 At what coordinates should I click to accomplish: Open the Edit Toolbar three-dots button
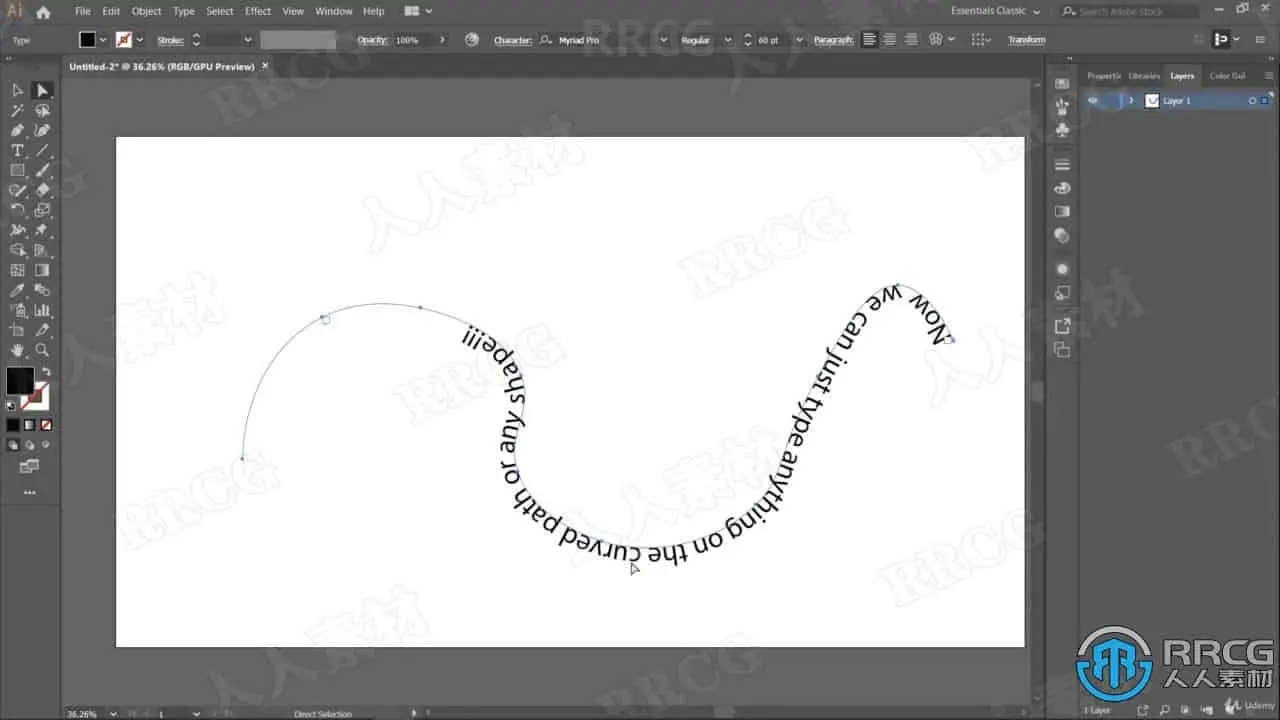click(x=29, y=492)
